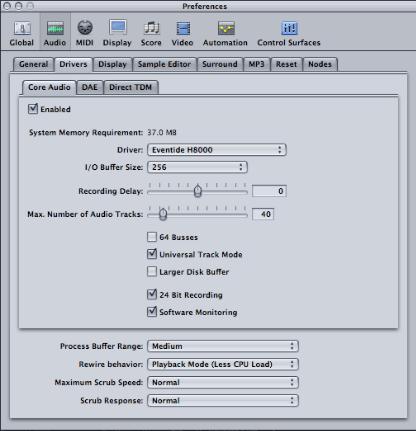Open the Display preferences monitor icon

click(118, 27)
